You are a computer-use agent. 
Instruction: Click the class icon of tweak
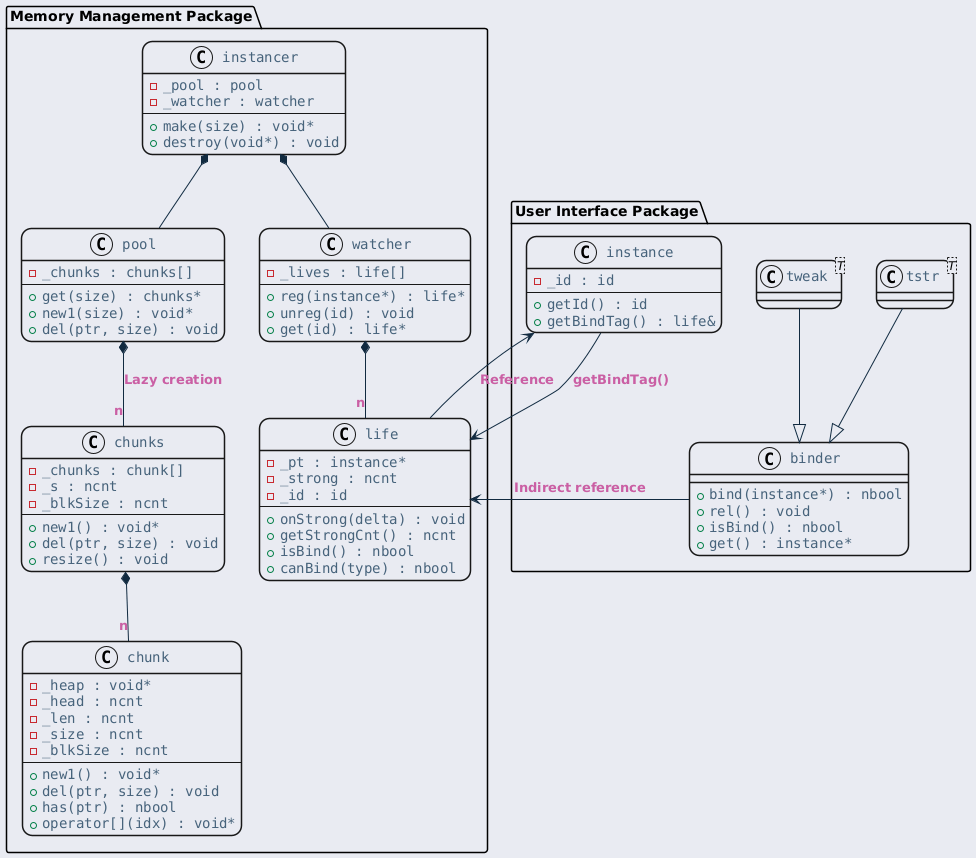(x=771, y=276)
